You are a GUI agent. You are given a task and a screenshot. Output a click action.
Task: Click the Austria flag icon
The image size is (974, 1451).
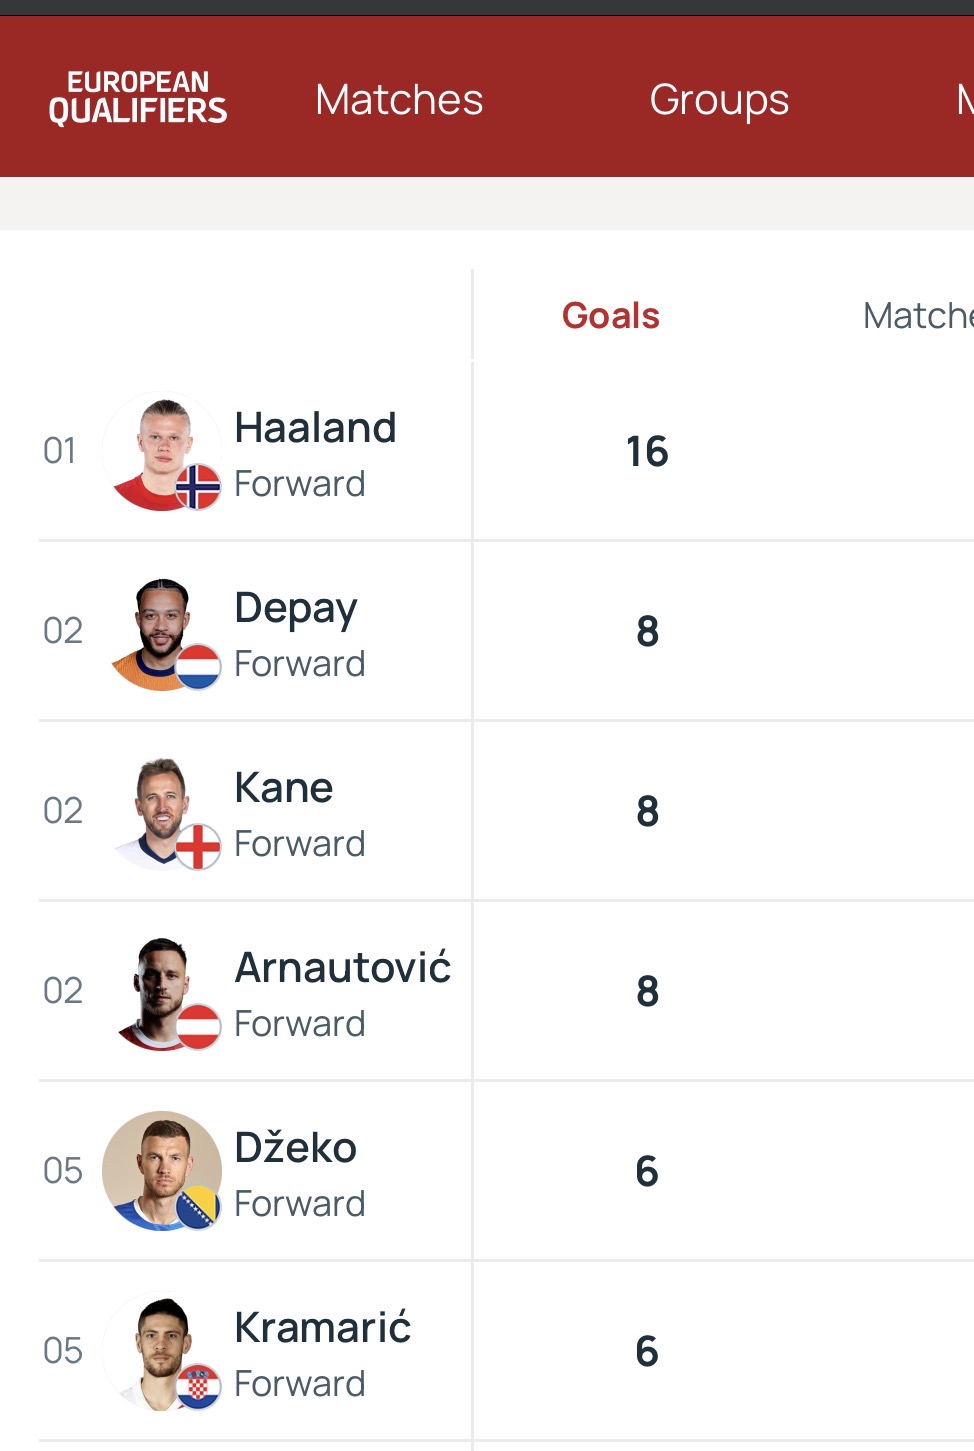pos(198,1027)
